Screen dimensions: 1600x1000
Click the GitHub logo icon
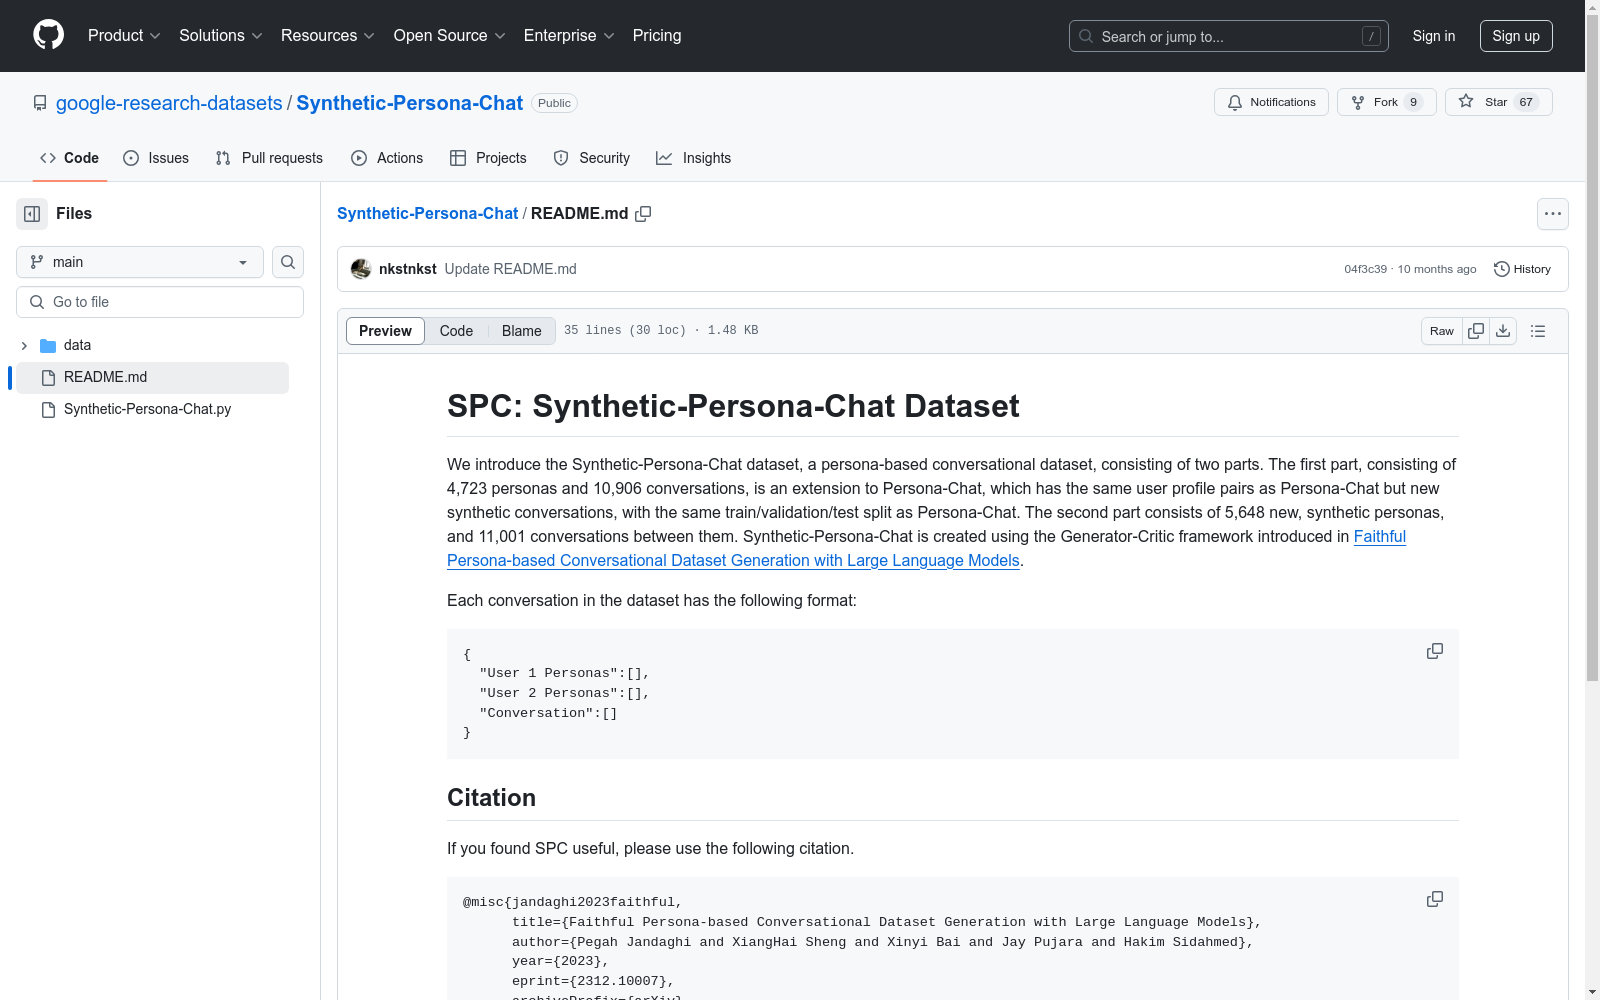48,35
